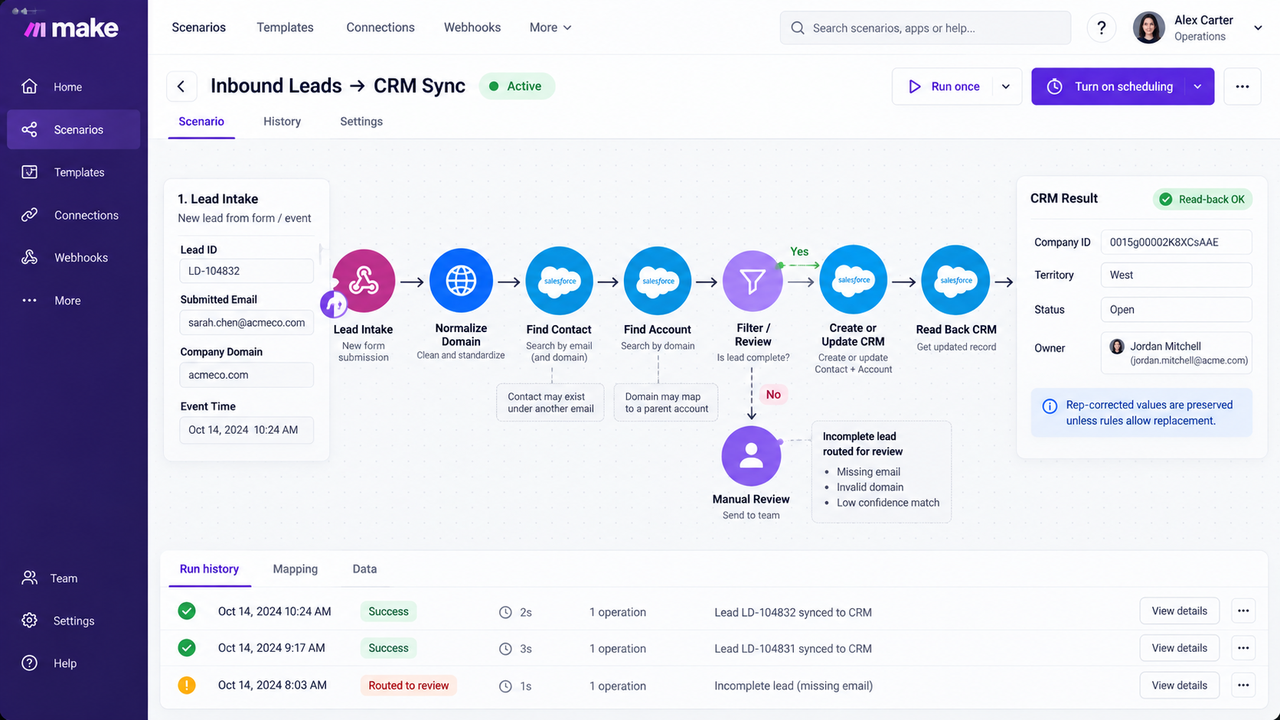Expand the Run once dropdown arrow
The image size is (1280, 720).
point(1006,87)
